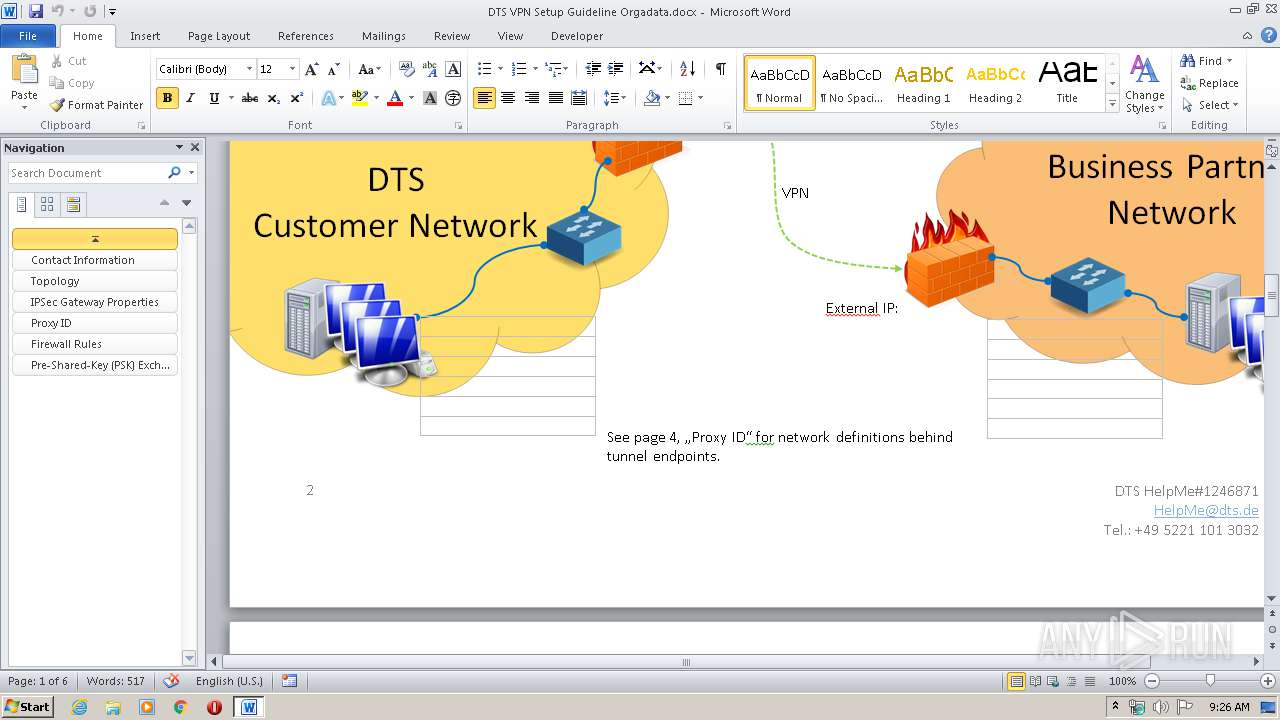Click the Search Document field
This screenshot has height=720, width=1280.
(x=87, y=173)
